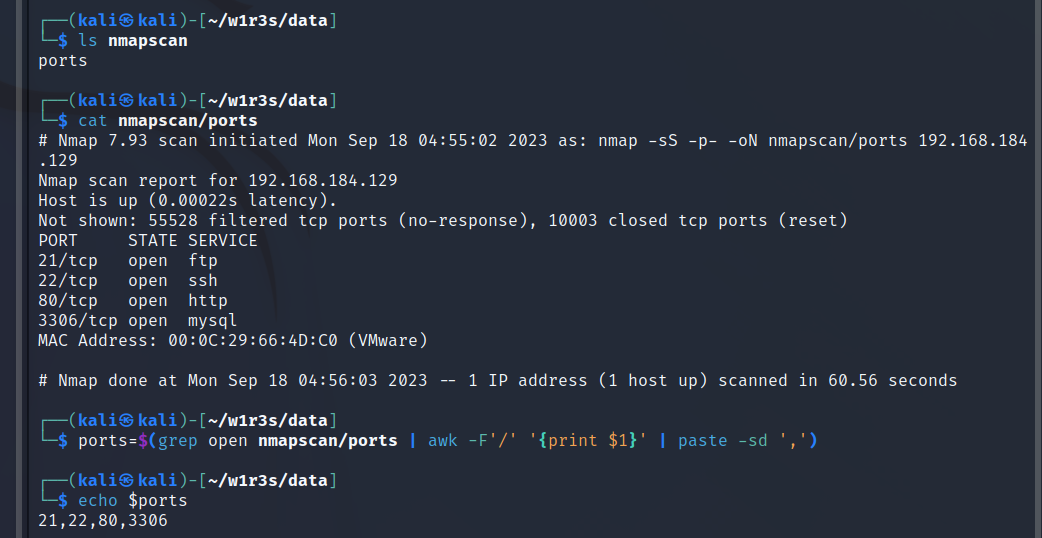This screenshot has width=1042, height=538.
Task: Click the 'Not shown: 55528 filtered' line
Action: click(x=443, y=221)
